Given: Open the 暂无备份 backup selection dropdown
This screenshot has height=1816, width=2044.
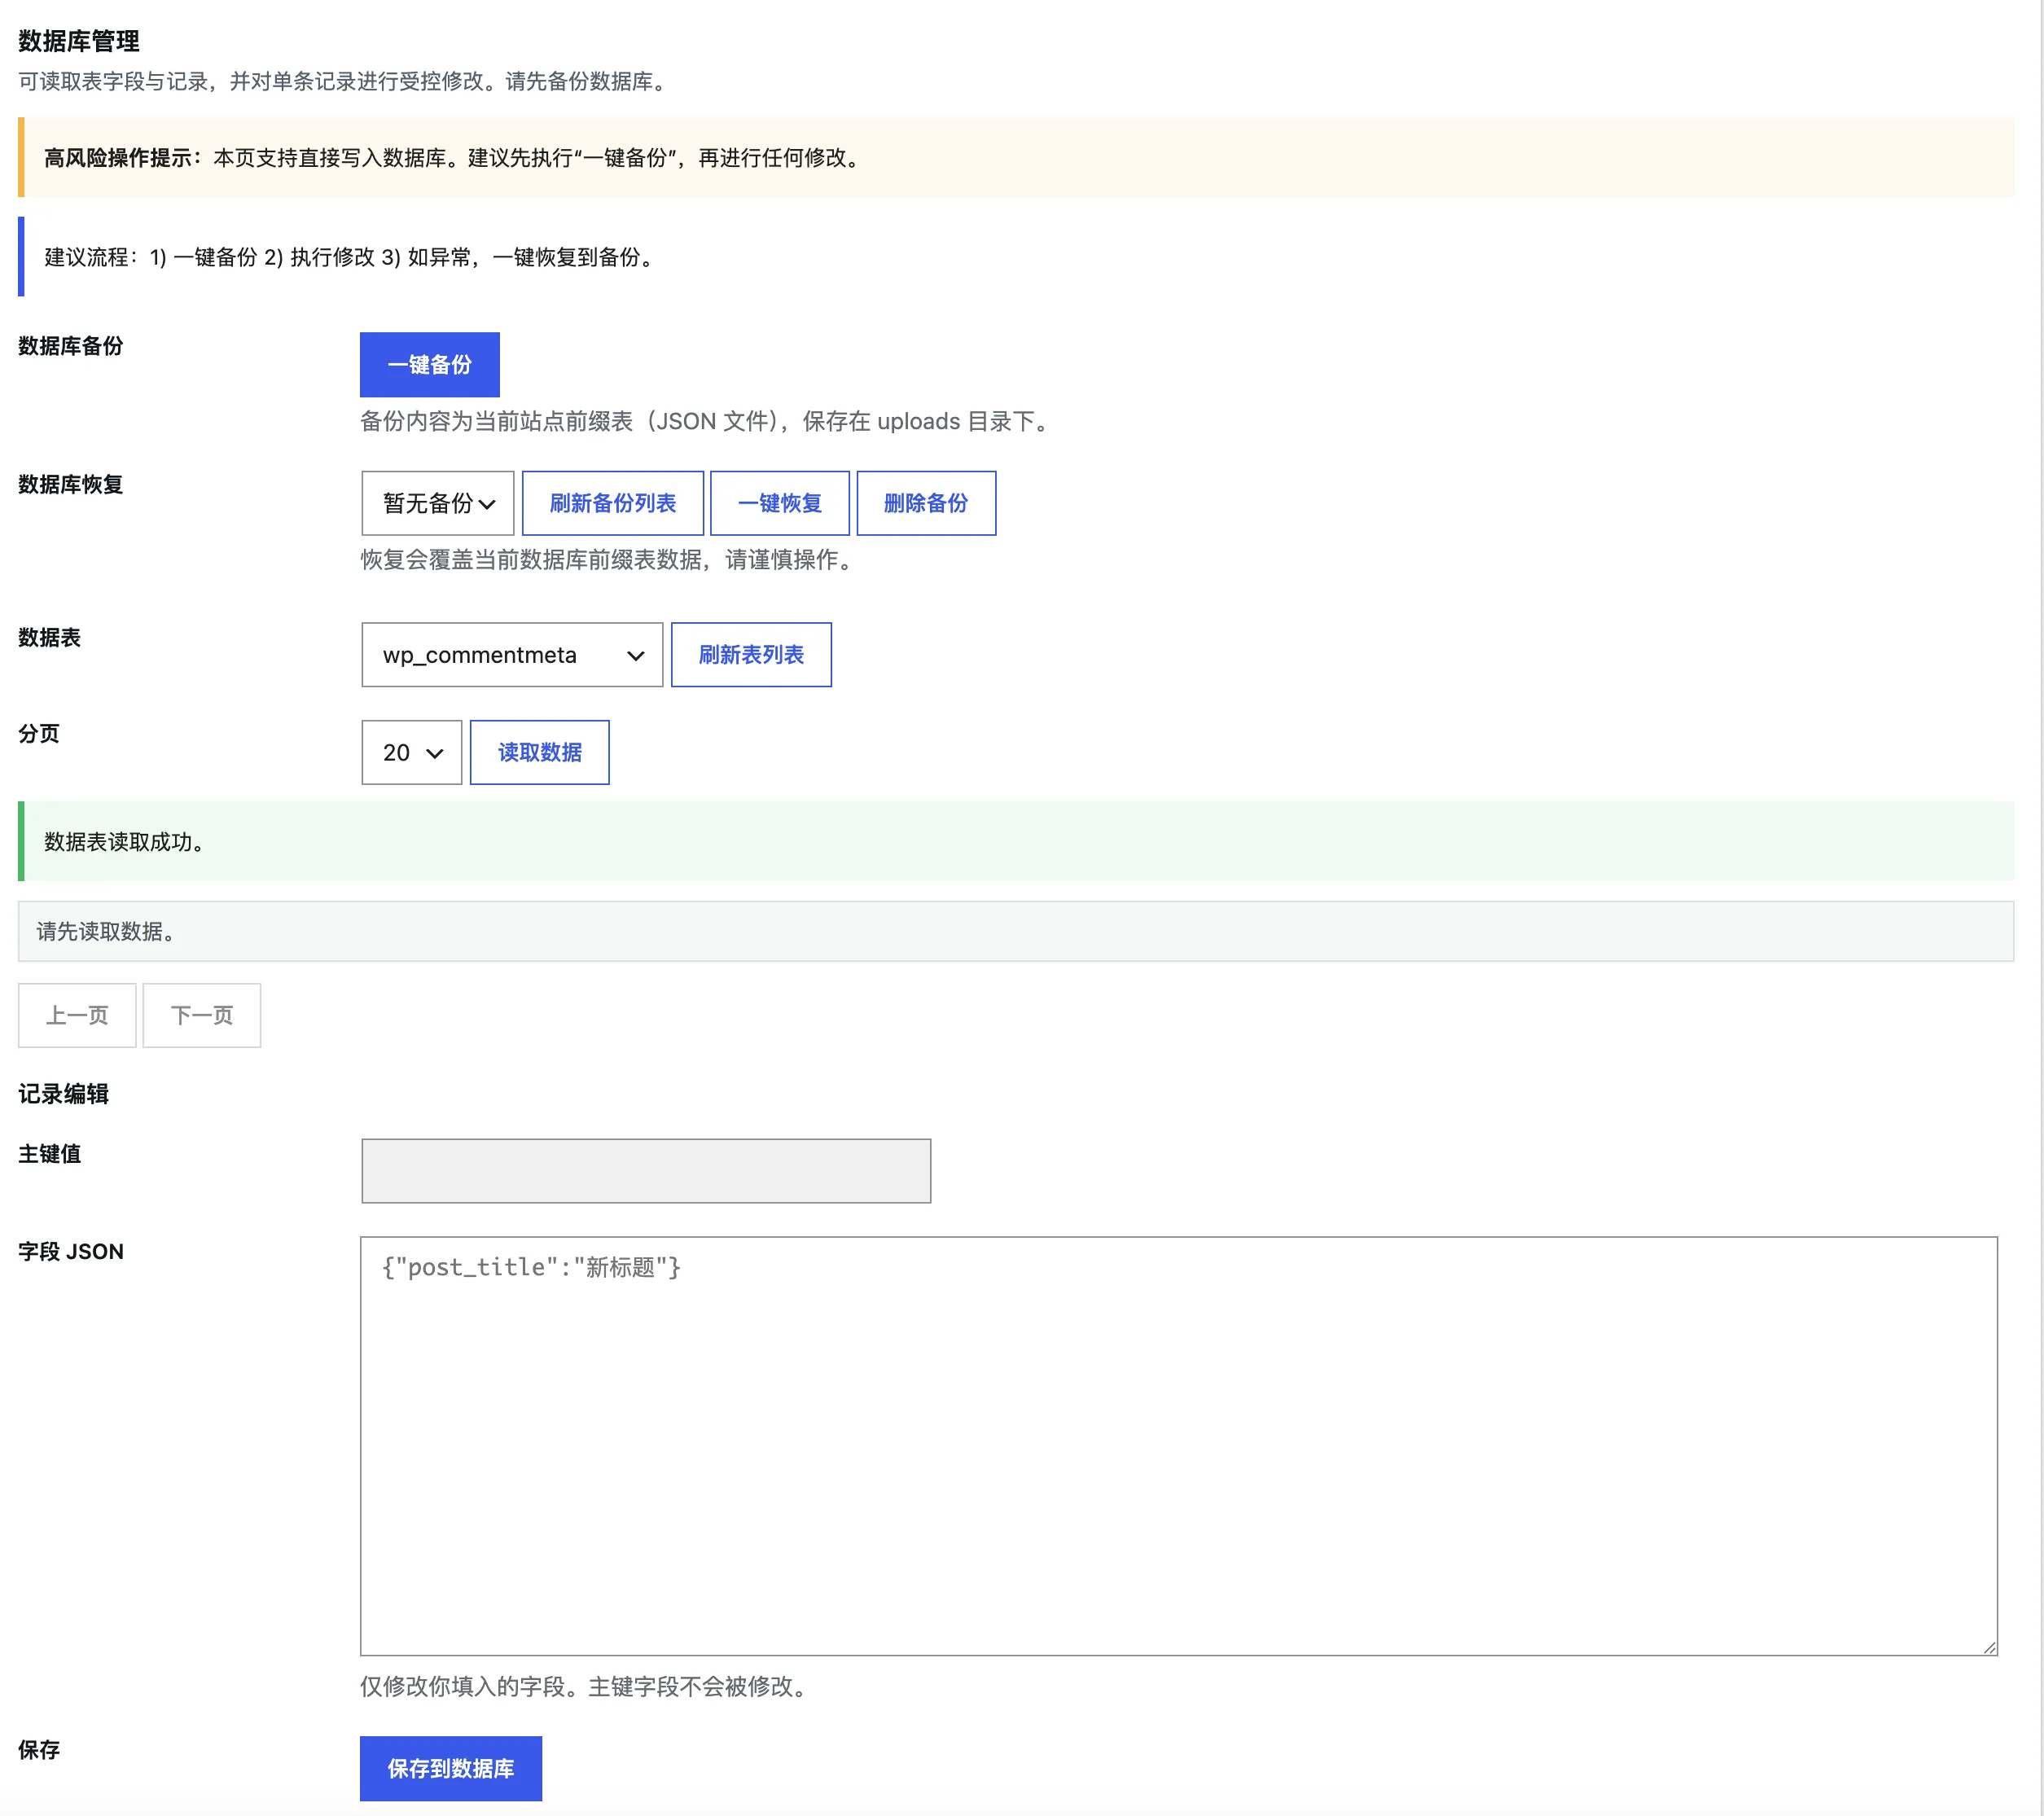Looking at the screenshot, I should pos(437,503).
